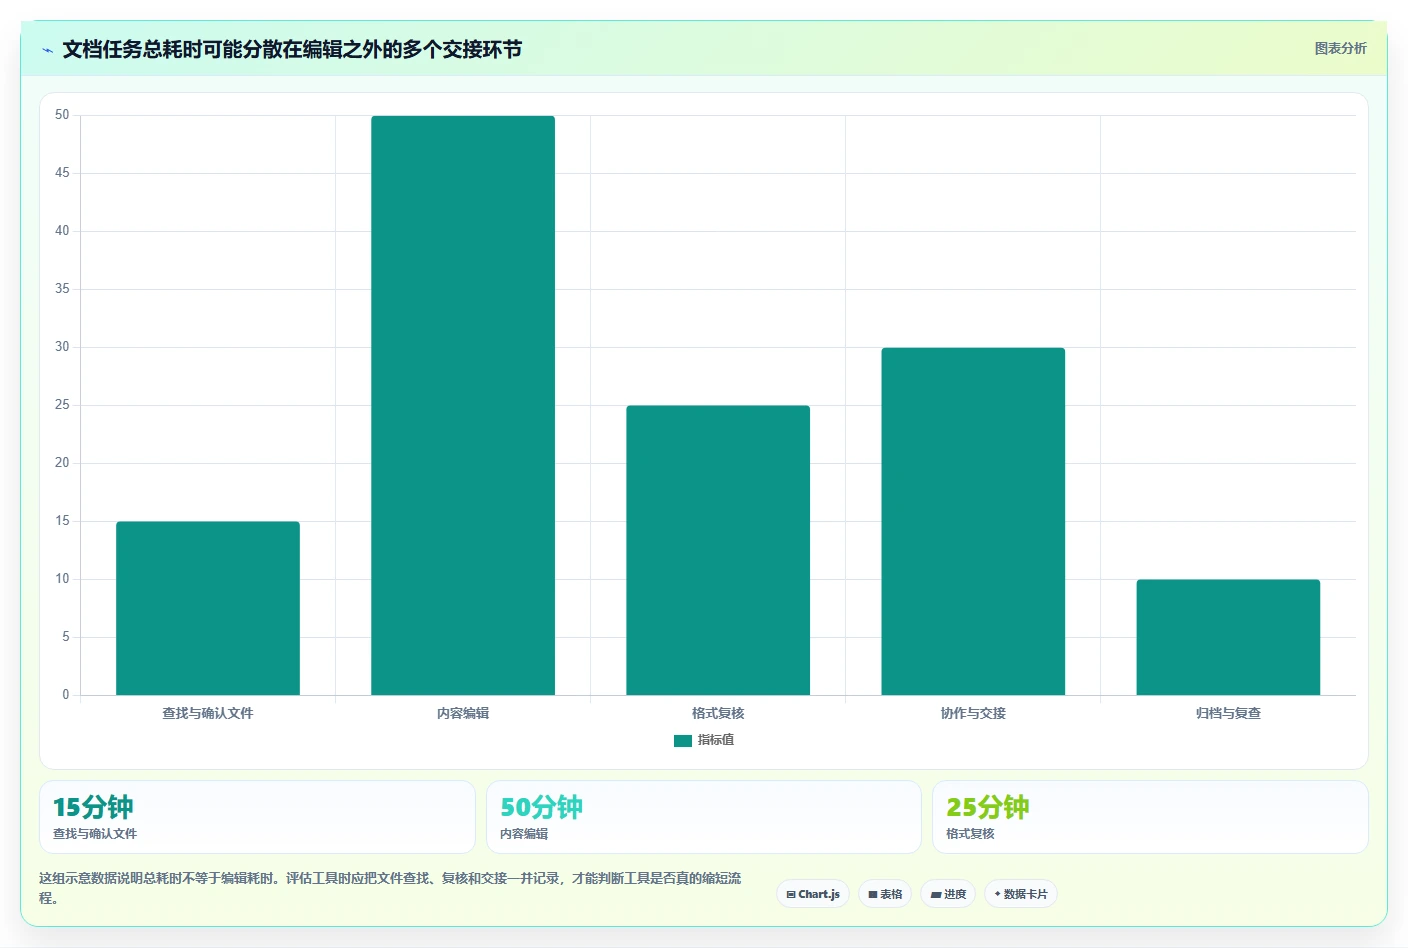Click the title 文档任务总耗时 heading text
Image resolution: width=1408 pixels, height=948 pixels.
coord(292,50)
